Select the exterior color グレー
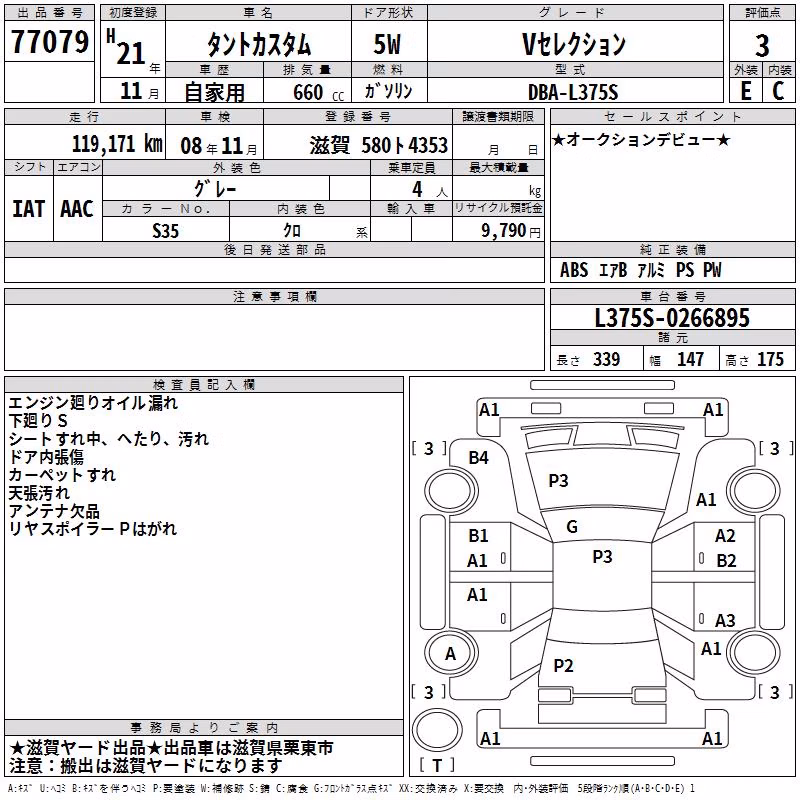 pos(215,189)
